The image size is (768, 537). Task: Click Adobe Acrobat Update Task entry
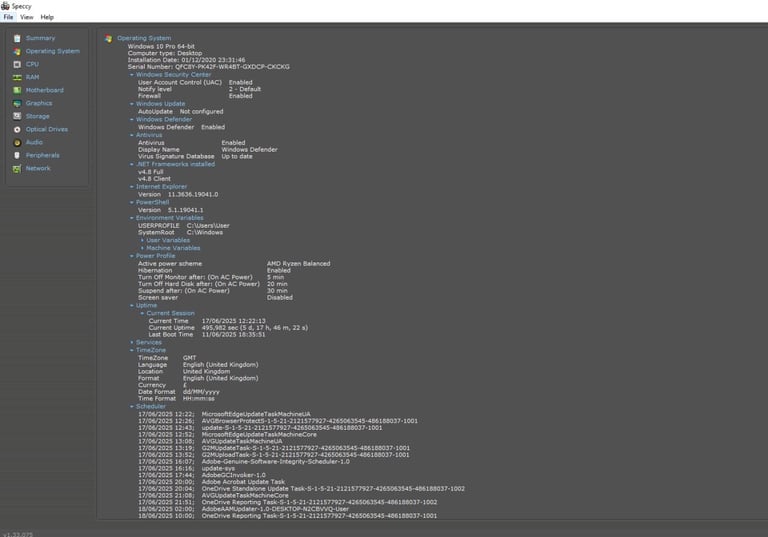point(243,482)
